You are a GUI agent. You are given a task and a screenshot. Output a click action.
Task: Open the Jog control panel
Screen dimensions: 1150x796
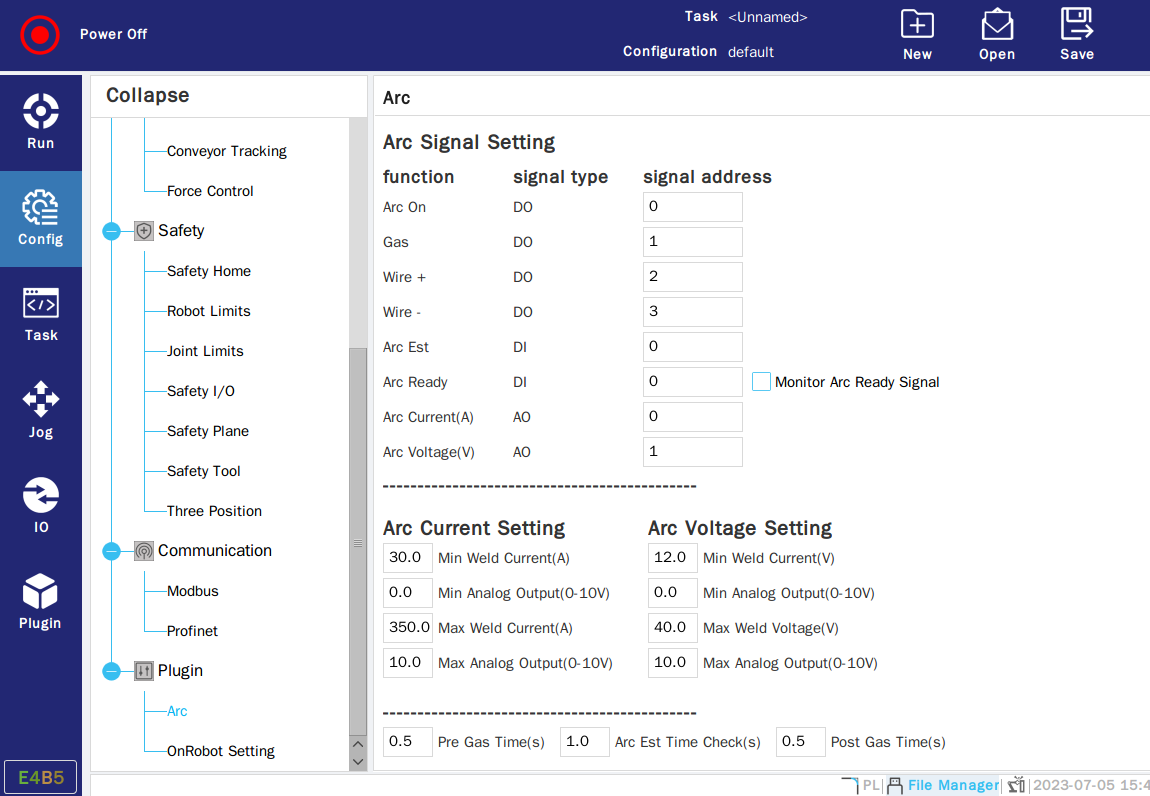[x=41, y=410]
